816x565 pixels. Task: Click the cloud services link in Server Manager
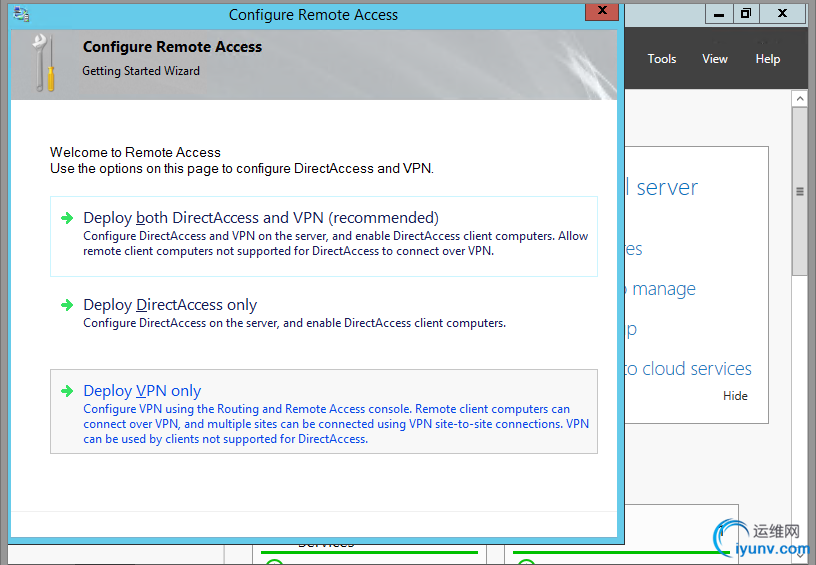[x=688, y=368]
